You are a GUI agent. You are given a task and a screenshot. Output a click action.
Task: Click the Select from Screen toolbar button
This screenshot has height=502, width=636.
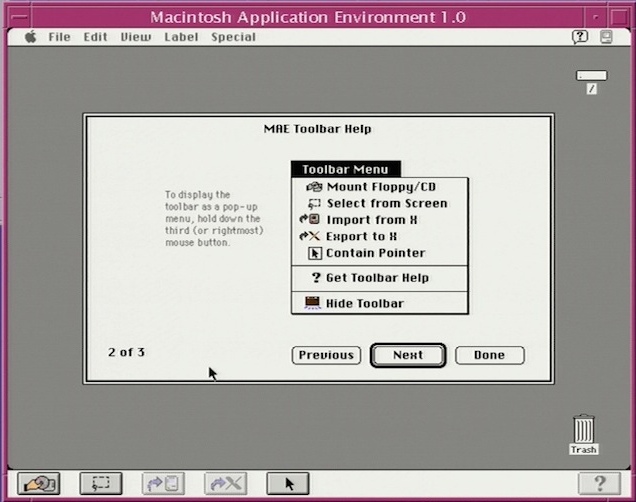click(x=101, y=483)
